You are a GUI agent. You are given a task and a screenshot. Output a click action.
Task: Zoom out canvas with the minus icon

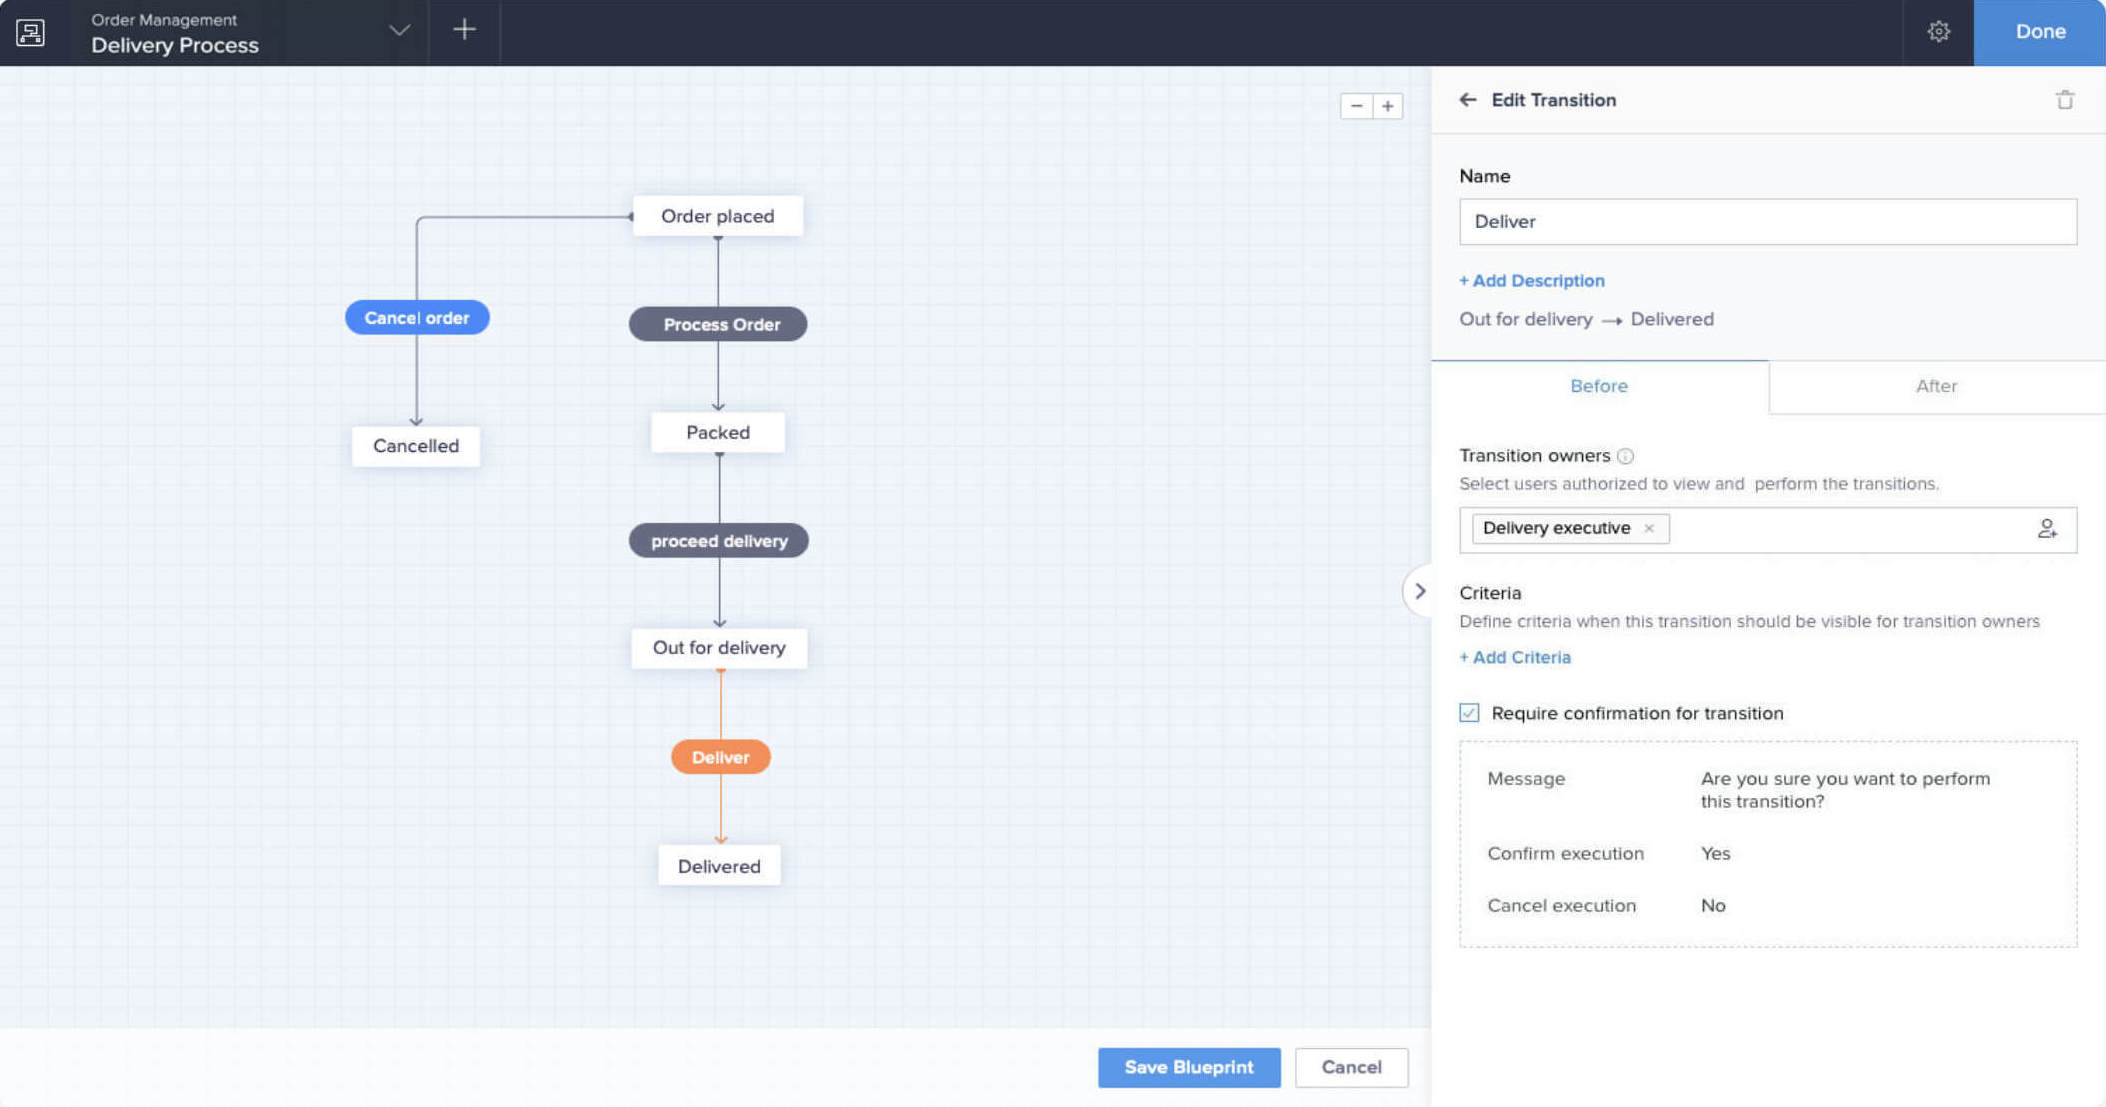[x=1356, y=106]
